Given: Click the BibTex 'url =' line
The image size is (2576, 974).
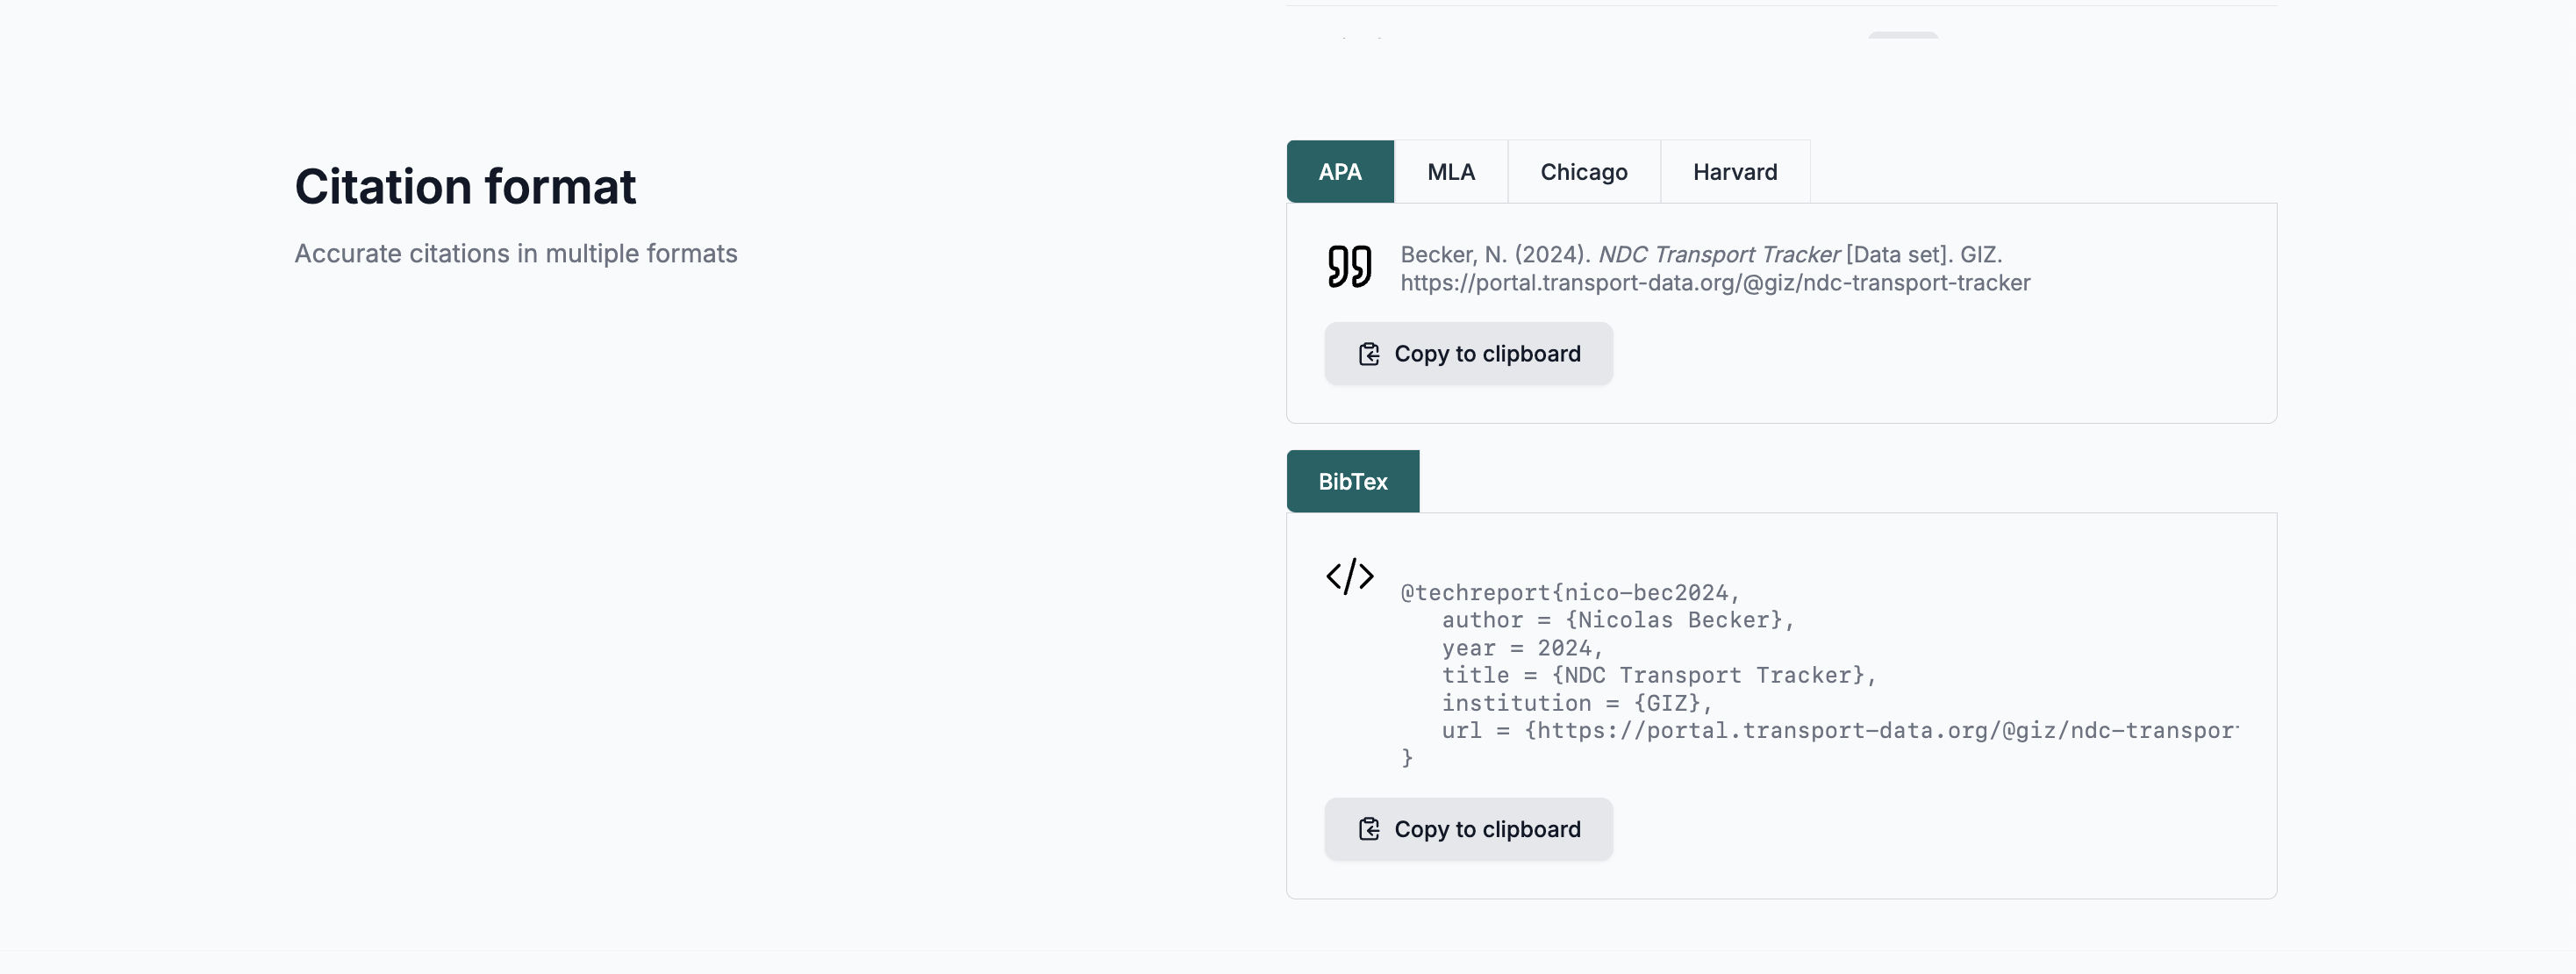Looking at the screenshot, I should (1840, 731).
